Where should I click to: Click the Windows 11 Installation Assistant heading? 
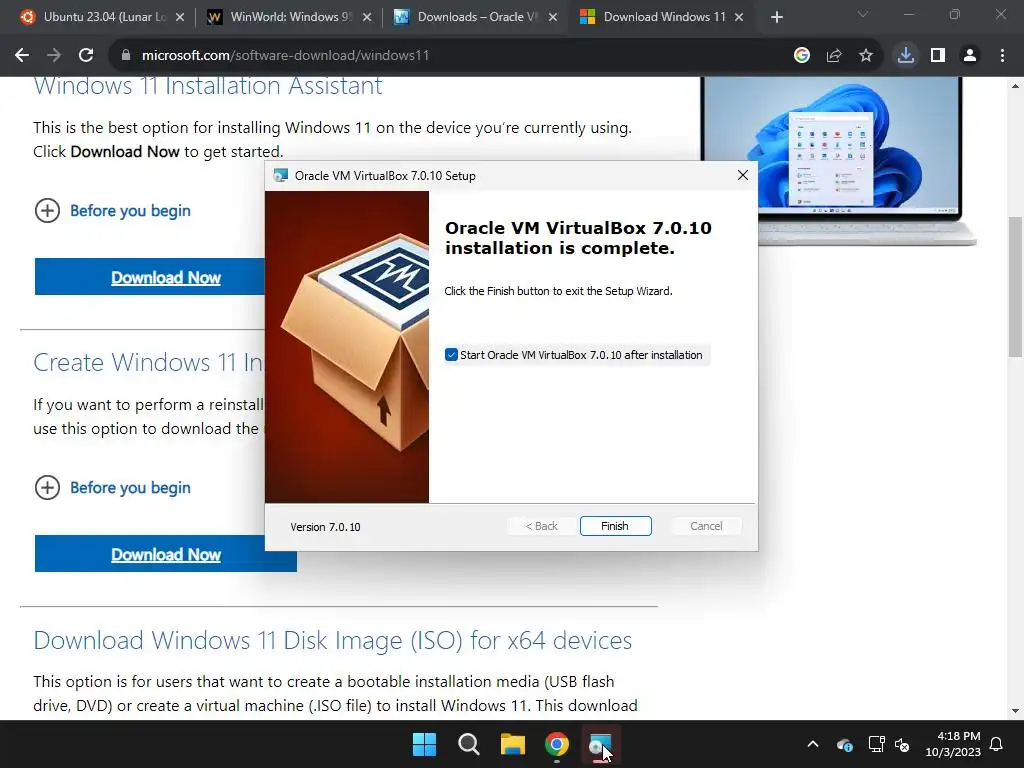click(208, 86)
